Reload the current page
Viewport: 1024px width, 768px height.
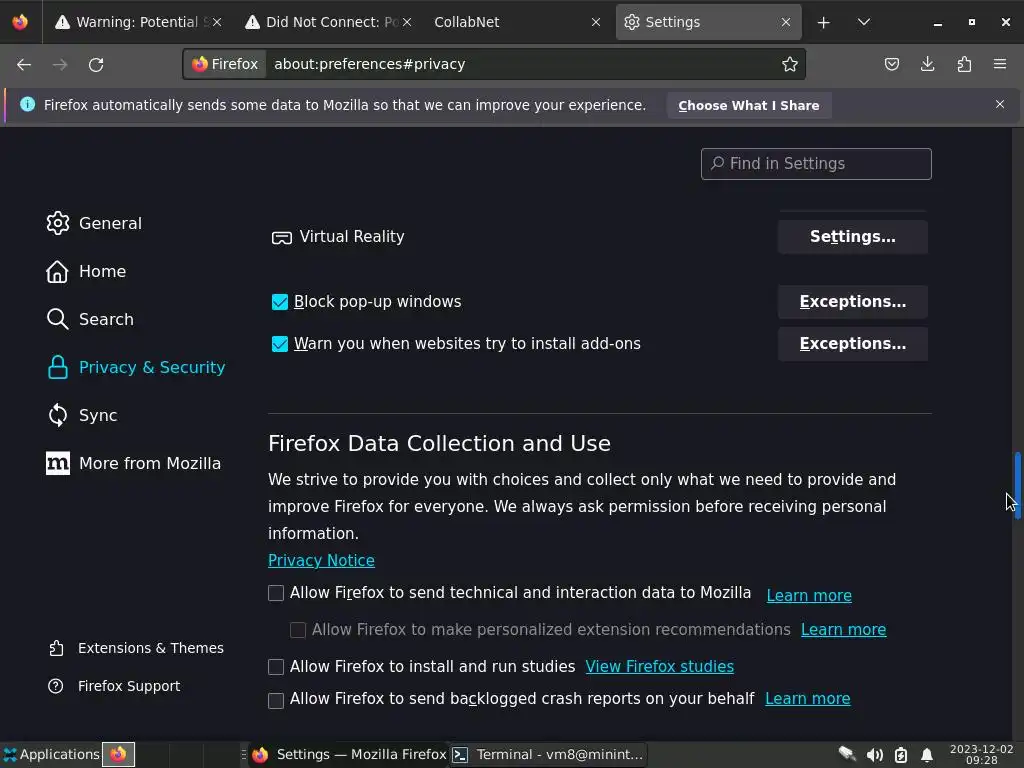[x=96, y=65]
